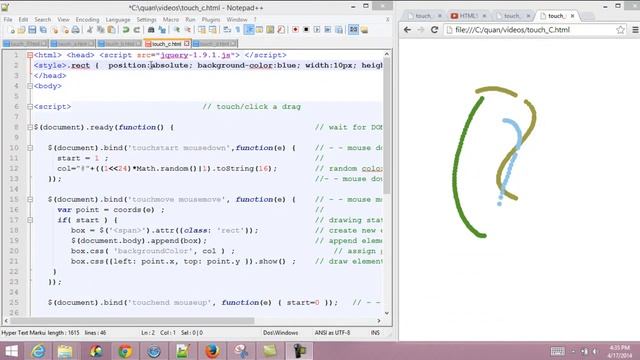
Task: Click scroll right arrow of the editor
Action: [379, 321]
